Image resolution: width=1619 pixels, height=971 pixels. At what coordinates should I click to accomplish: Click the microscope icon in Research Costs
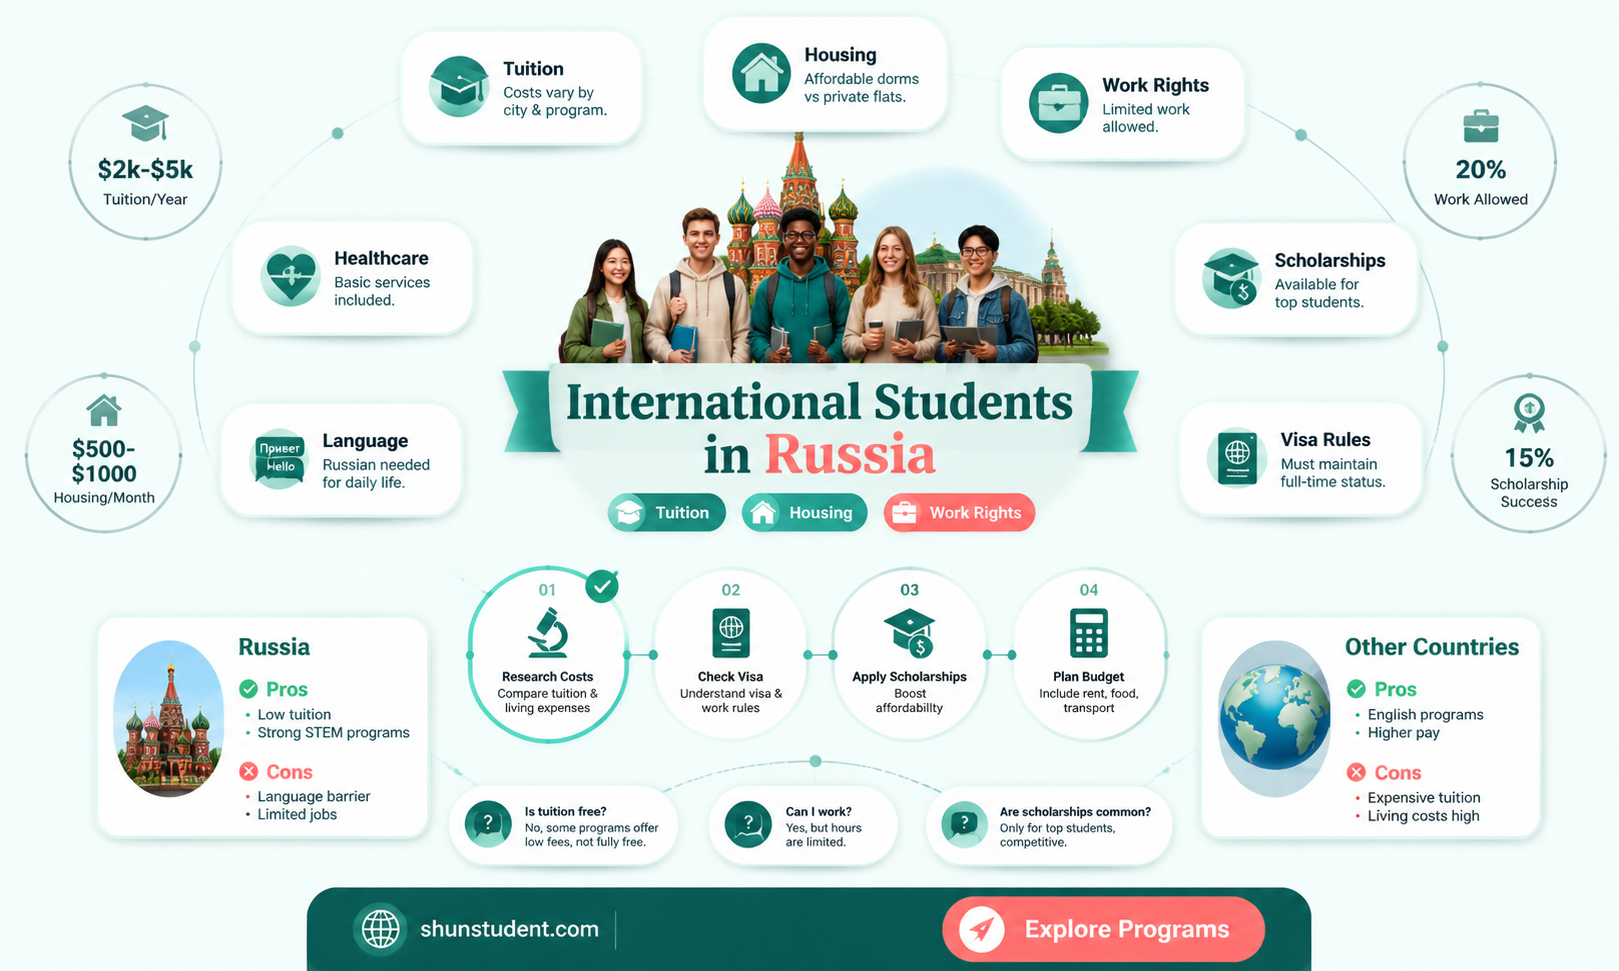pyautogui.click(x=548, y=632)
